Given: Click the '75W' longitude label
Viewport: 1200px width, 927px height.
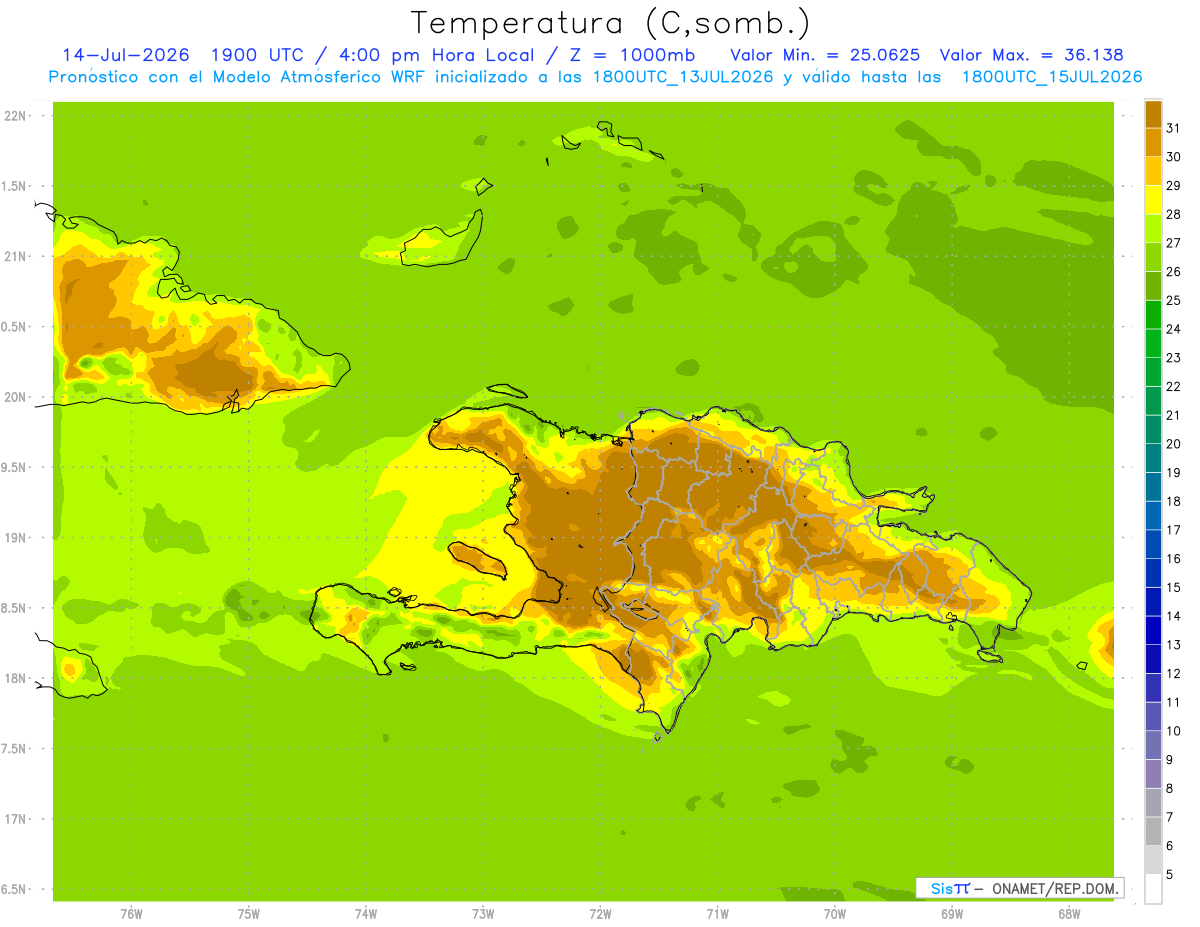Looking at the screenshot, I should tap(249, 913).
